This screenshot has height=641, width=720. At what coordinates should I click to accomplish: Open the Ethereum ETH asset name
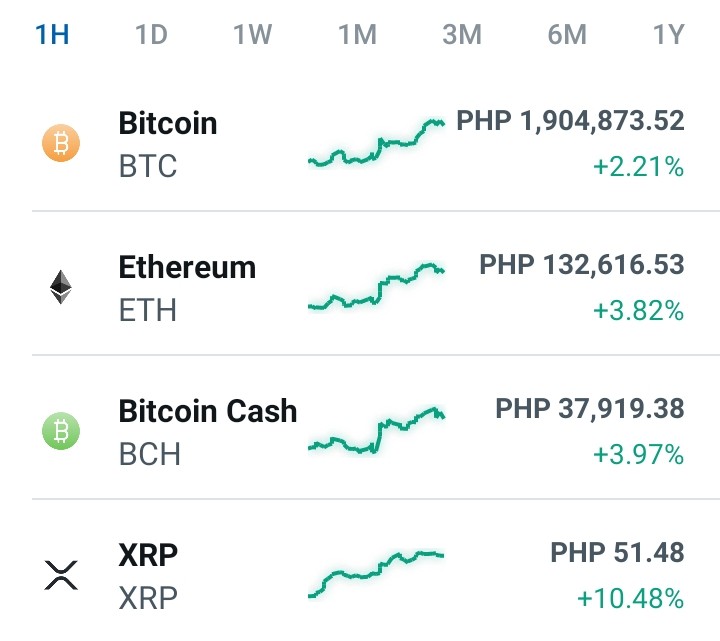click(187, 288)
